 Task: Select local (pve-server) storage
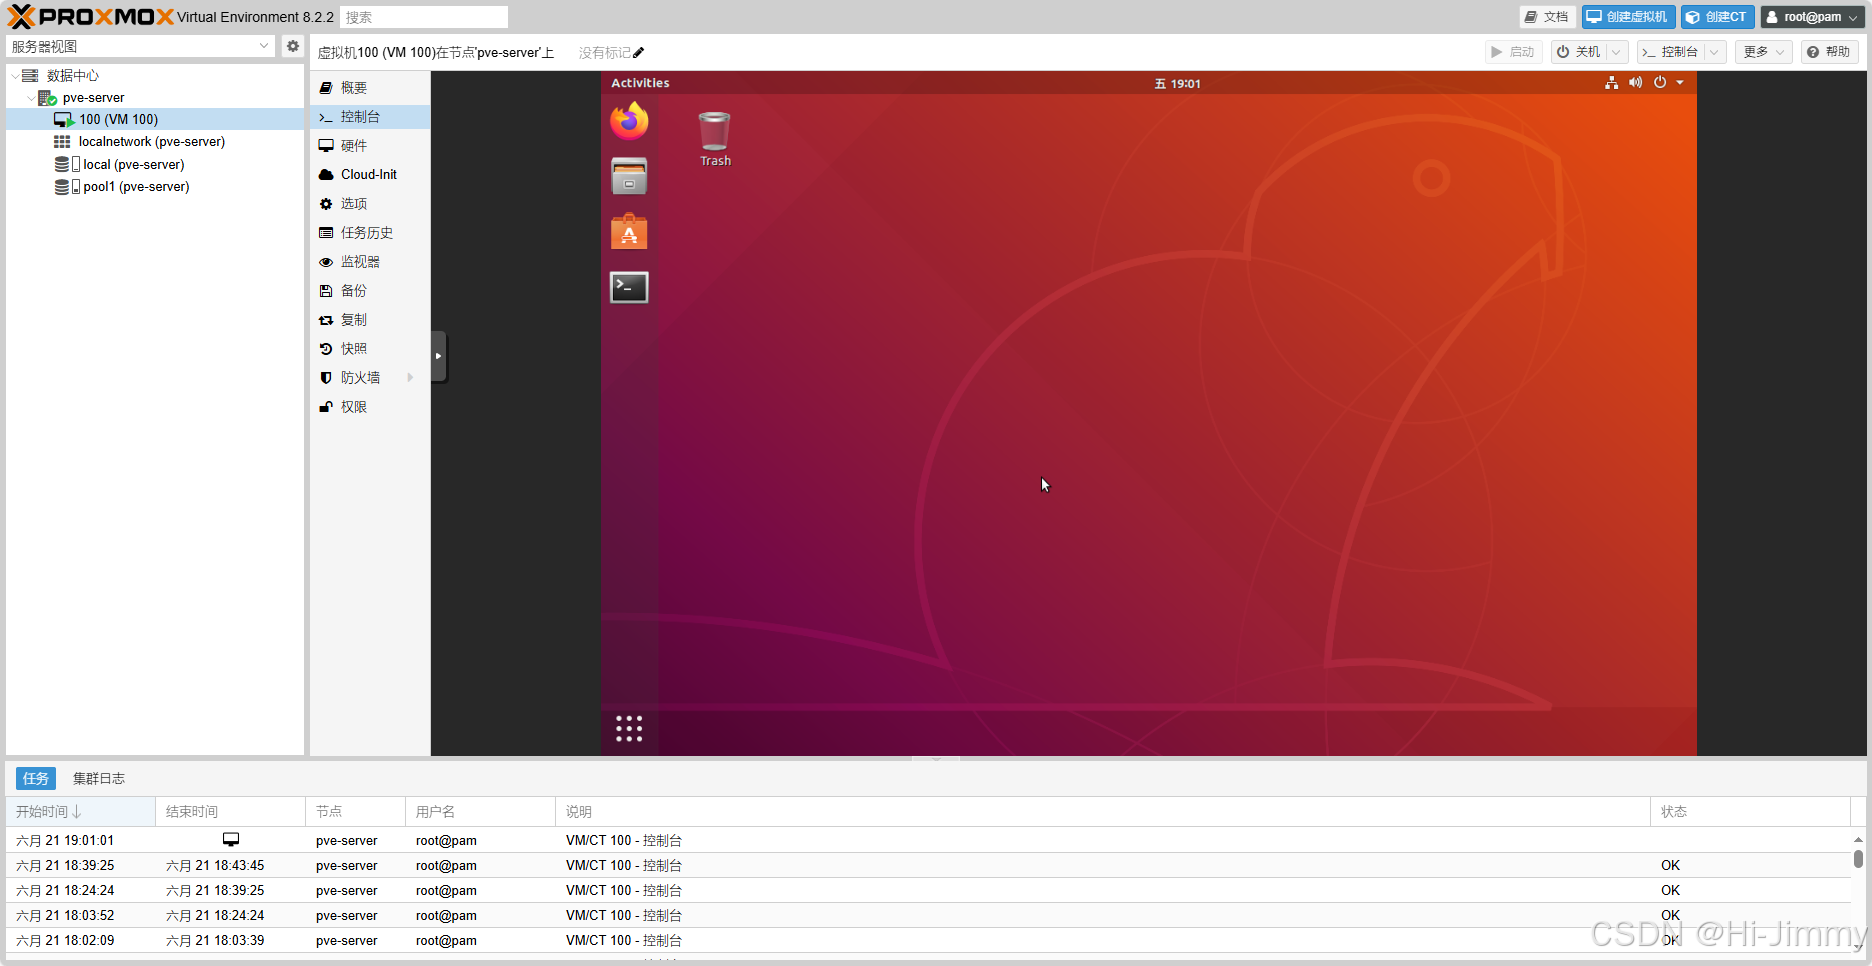pyautogui.click(x=155, y=164)
